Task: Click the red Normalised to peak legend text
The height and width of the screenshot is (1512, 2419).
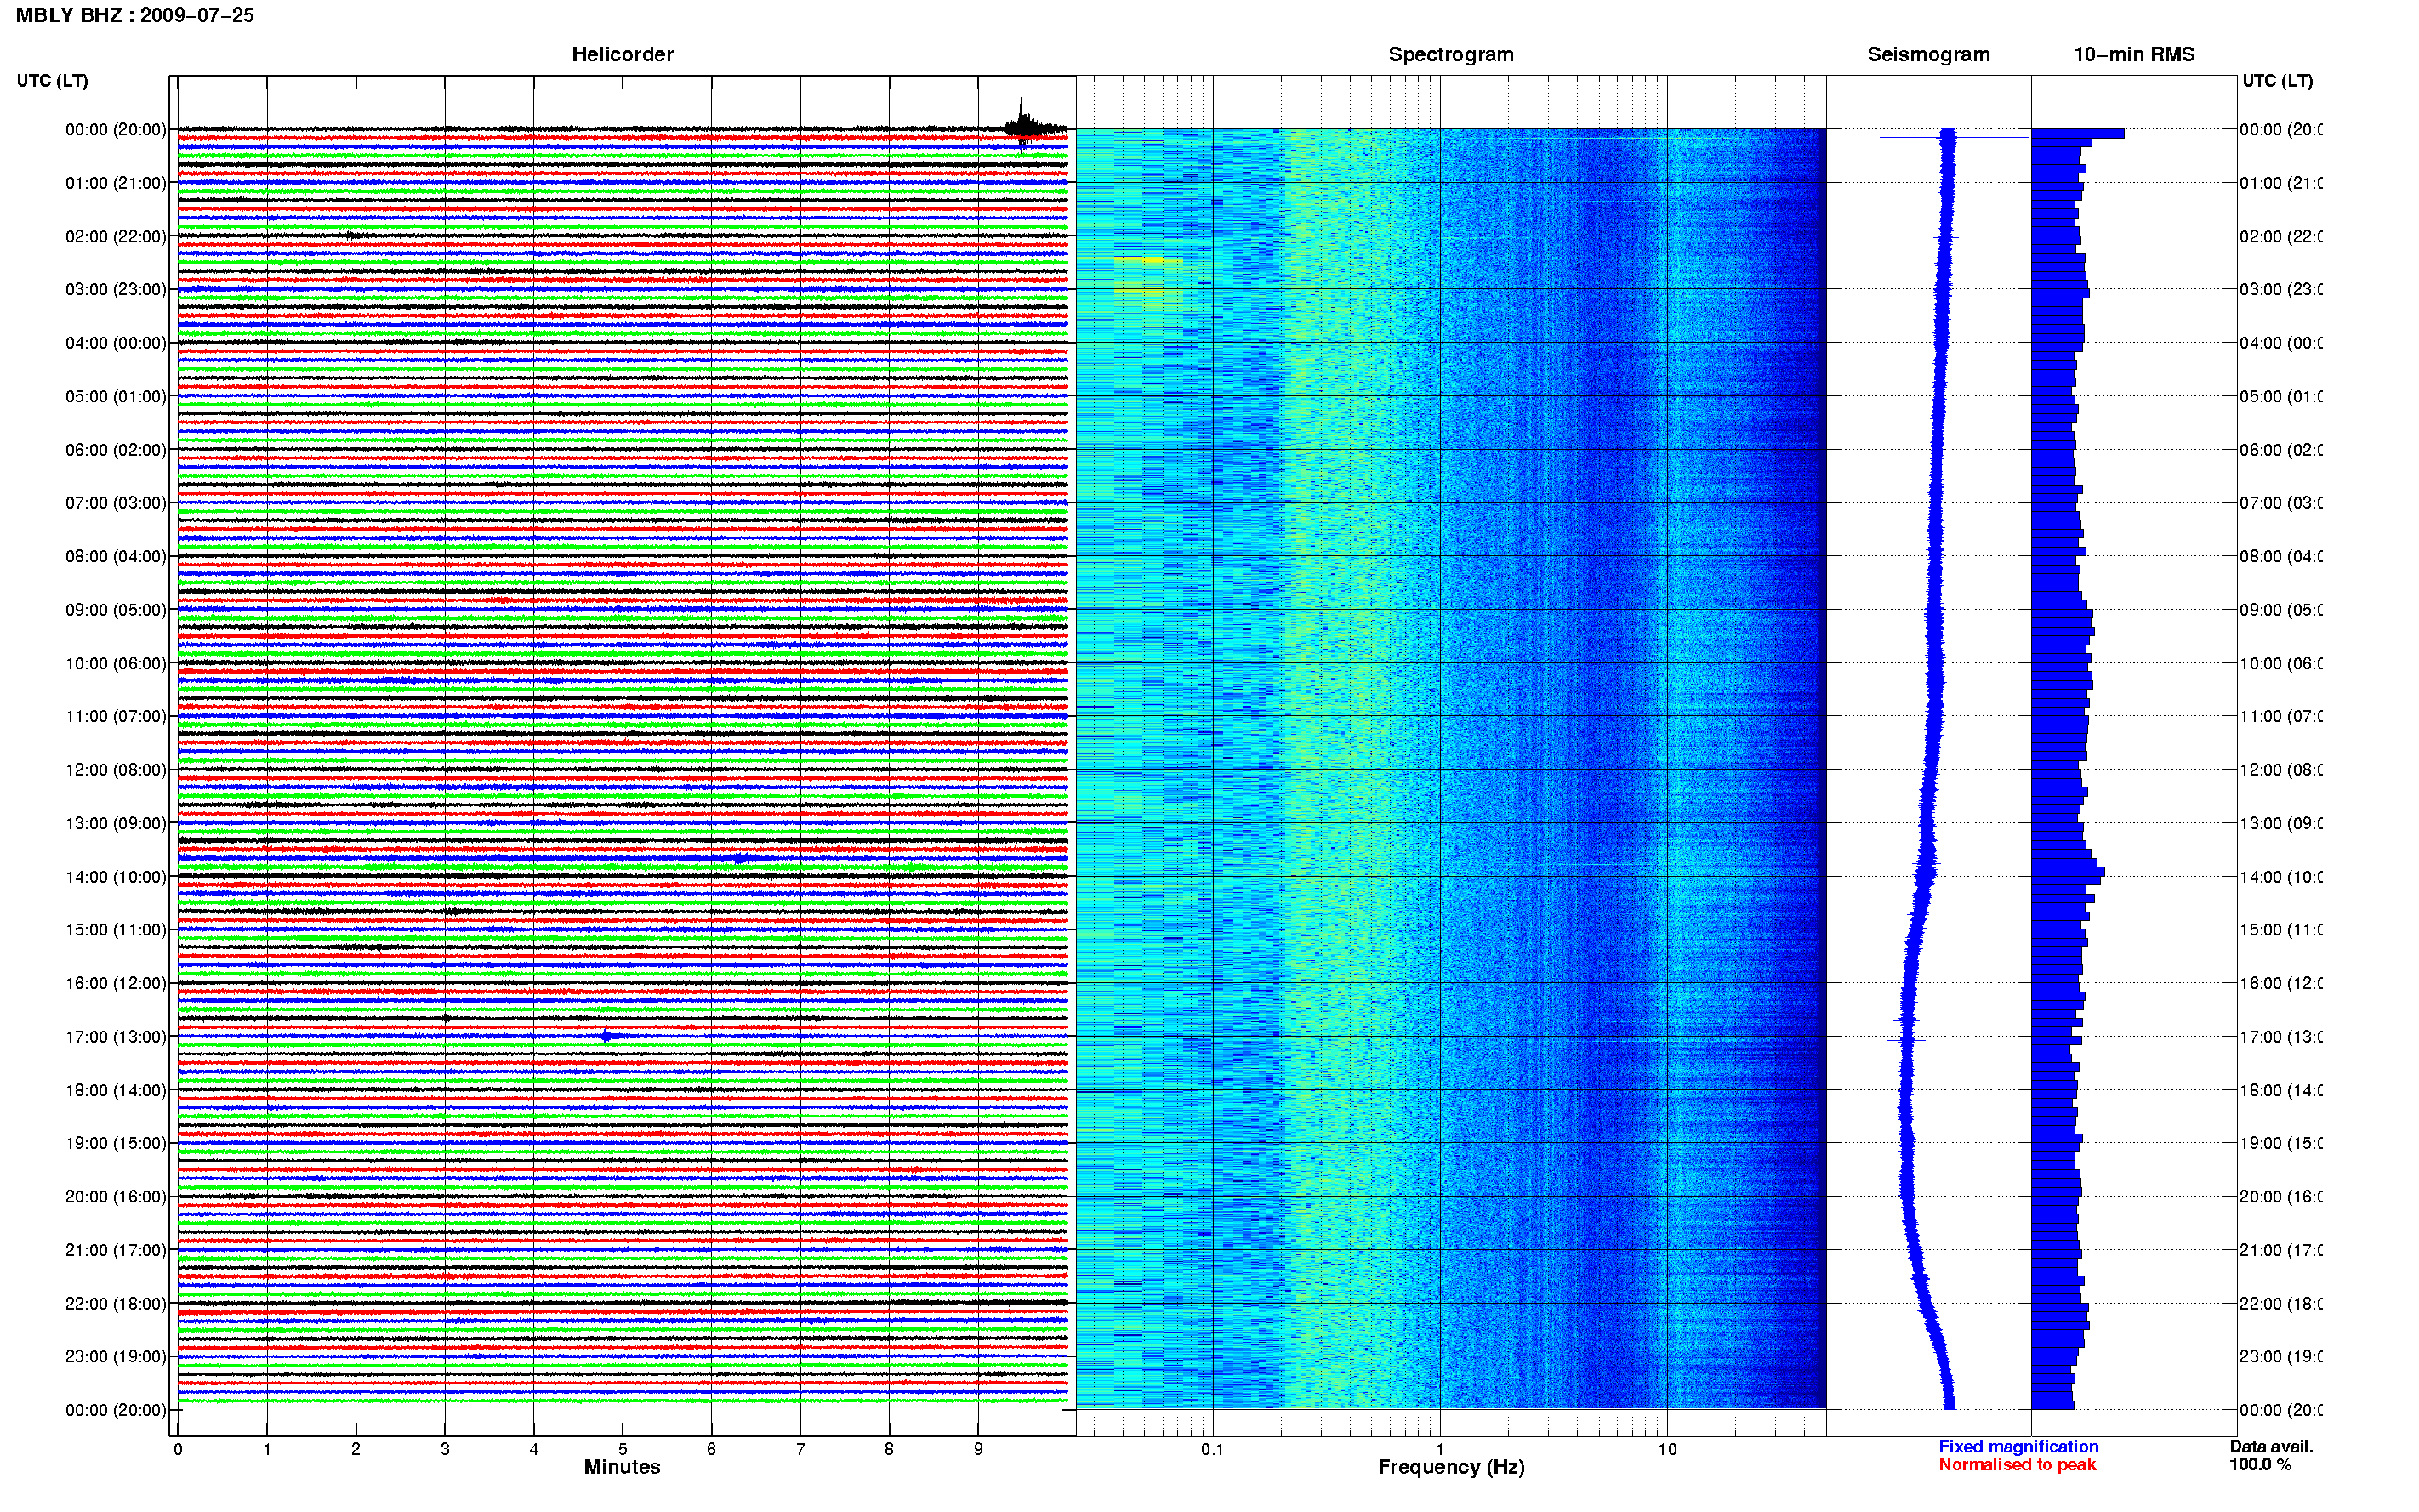Action: point(2017,1465)
